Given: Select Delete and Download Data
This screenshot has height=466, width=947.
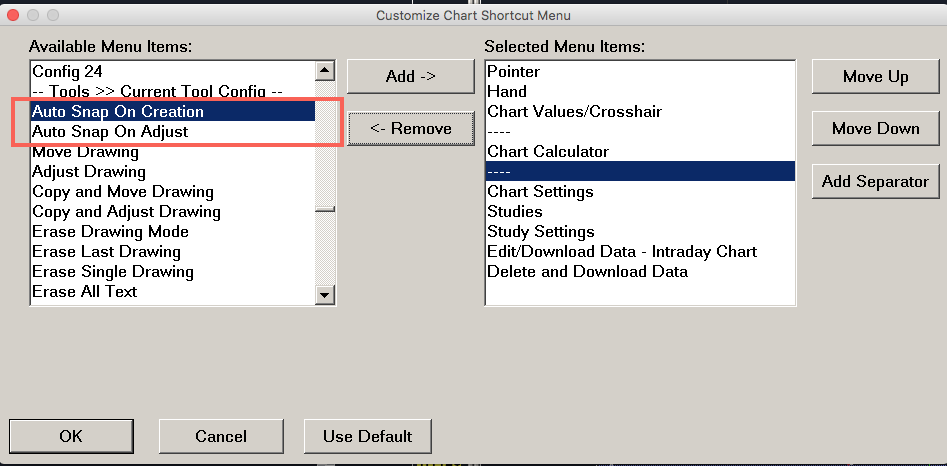Looking at the screenshot, I should click(x=640, y=271).
